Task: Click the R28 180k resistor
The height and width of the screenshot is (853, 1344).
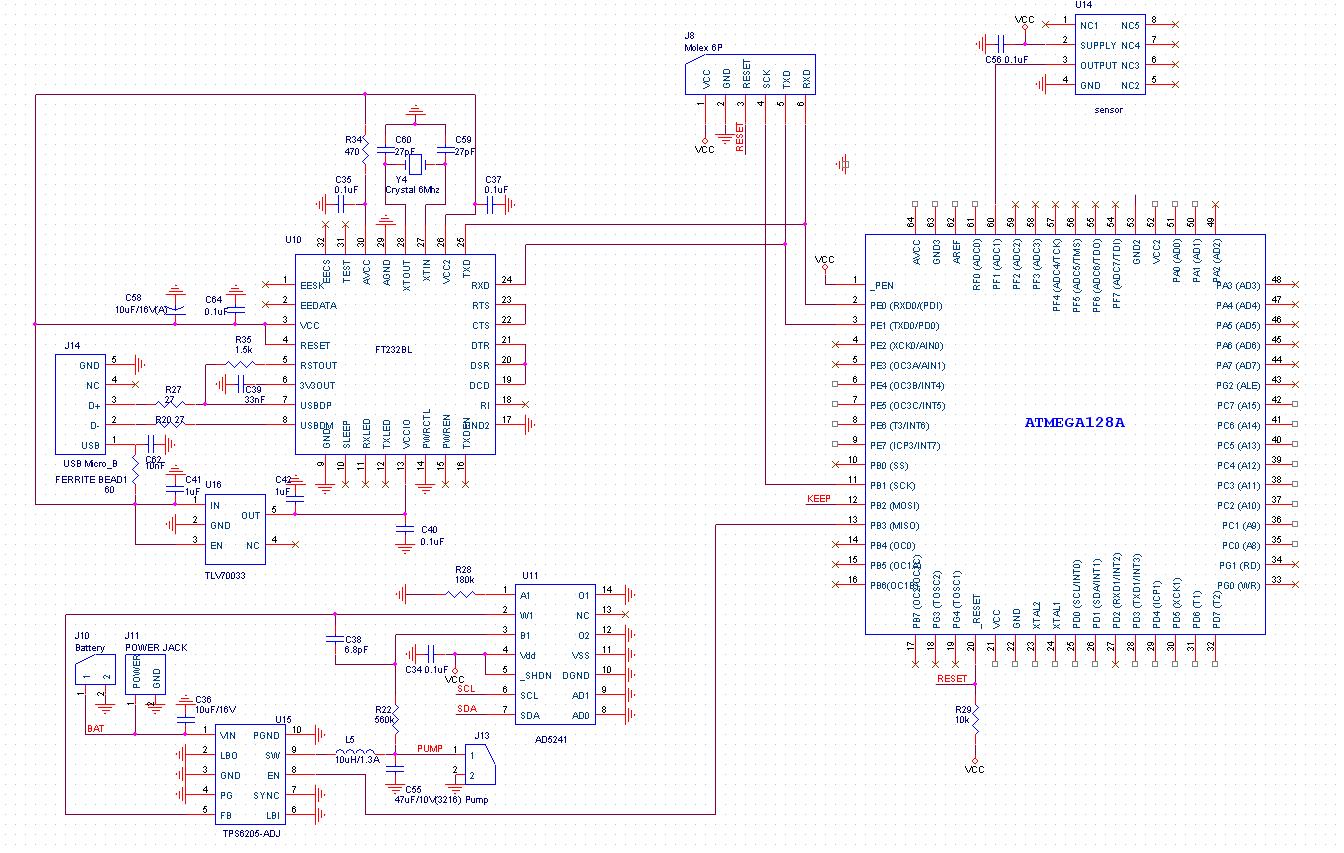Action: (x=461, y=594)
